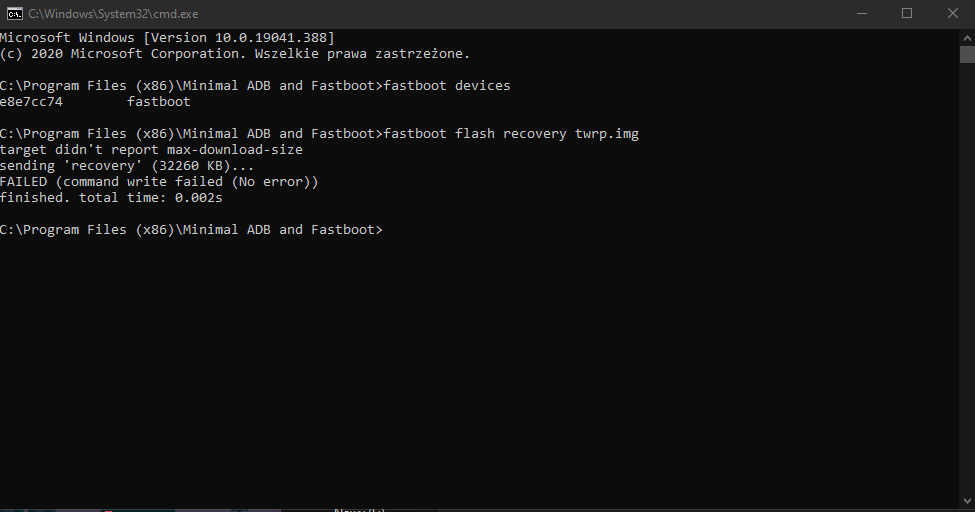Click the last empty command prompt line

[190, 230]
